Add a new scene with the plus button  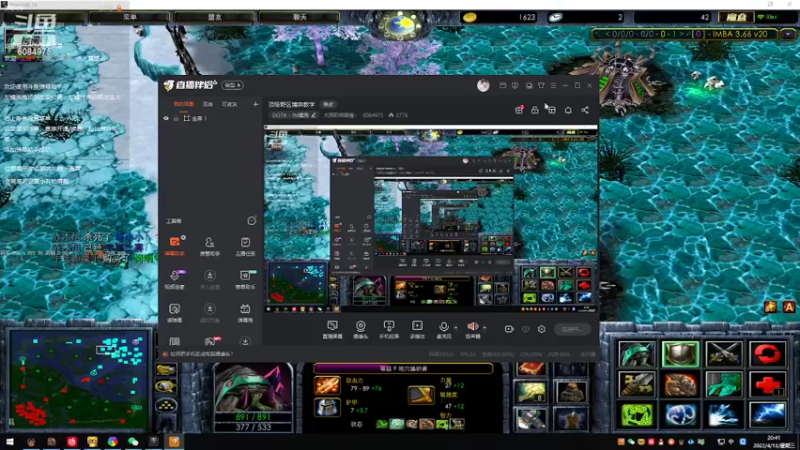(x=255, y=104)
